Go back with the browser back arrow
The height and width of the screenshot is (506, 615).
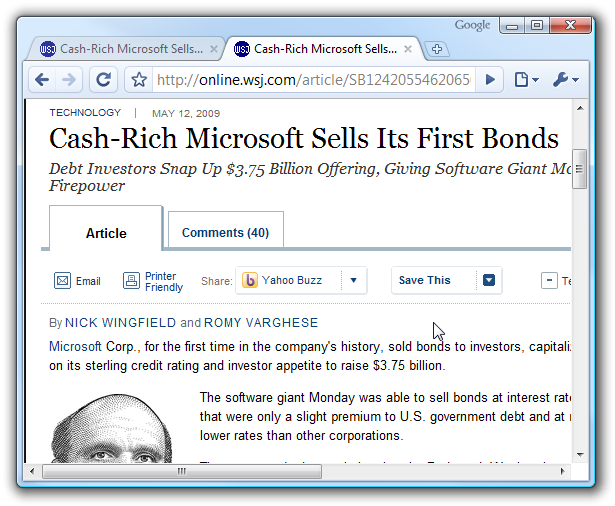tap(42, 80)
